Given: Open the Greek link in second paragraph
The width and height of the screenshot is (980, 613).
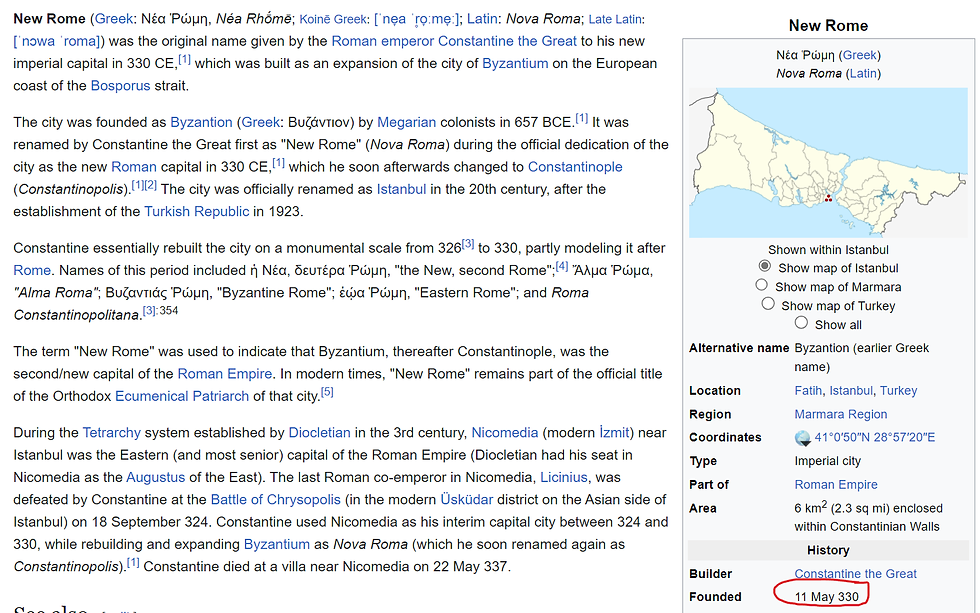Looking at the screenshot, I should tap(261, 122).
